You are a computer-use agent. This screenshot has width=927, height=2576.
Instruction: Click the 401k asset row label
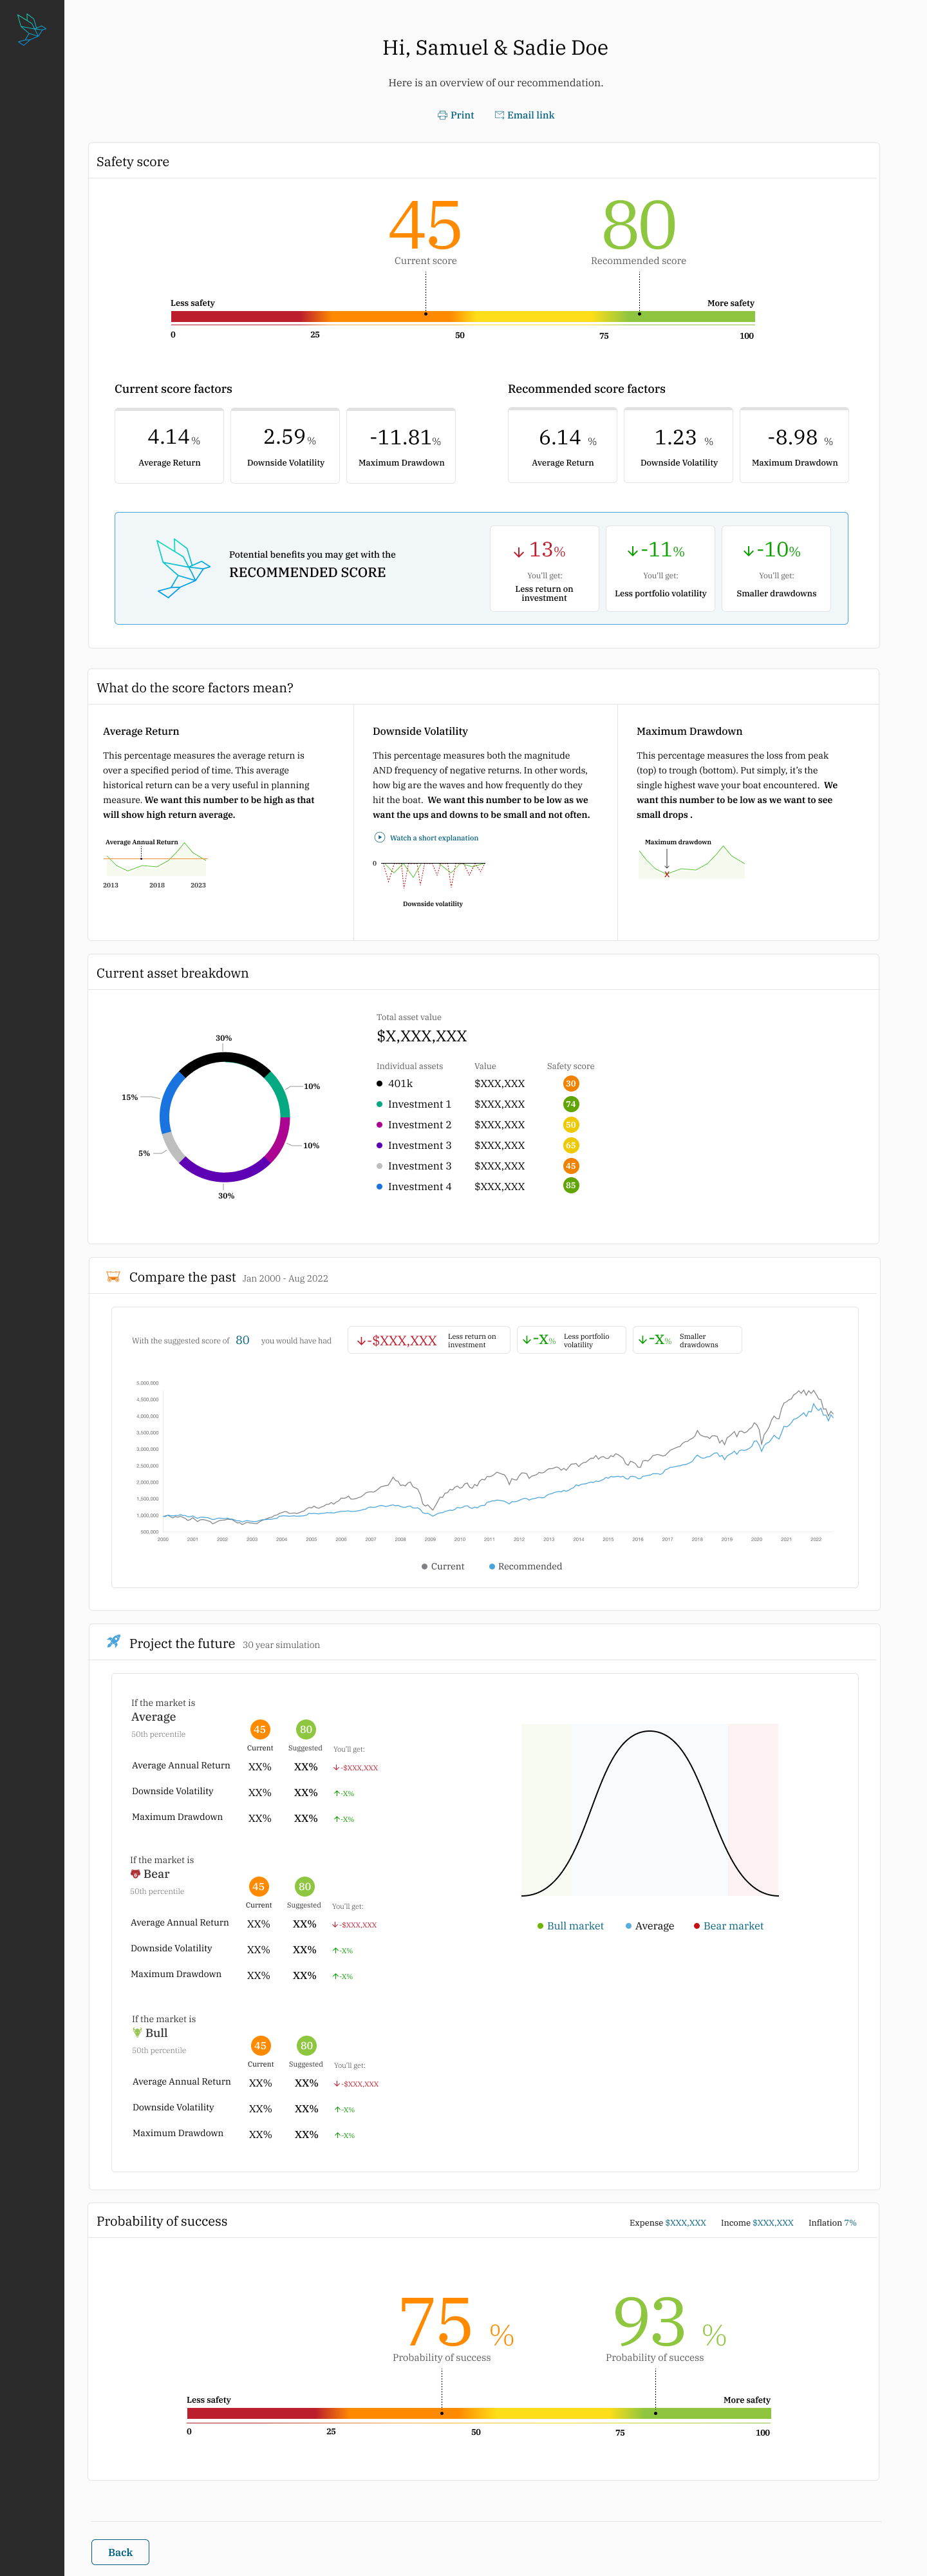pyautogui.click(x=400, y=1084)
